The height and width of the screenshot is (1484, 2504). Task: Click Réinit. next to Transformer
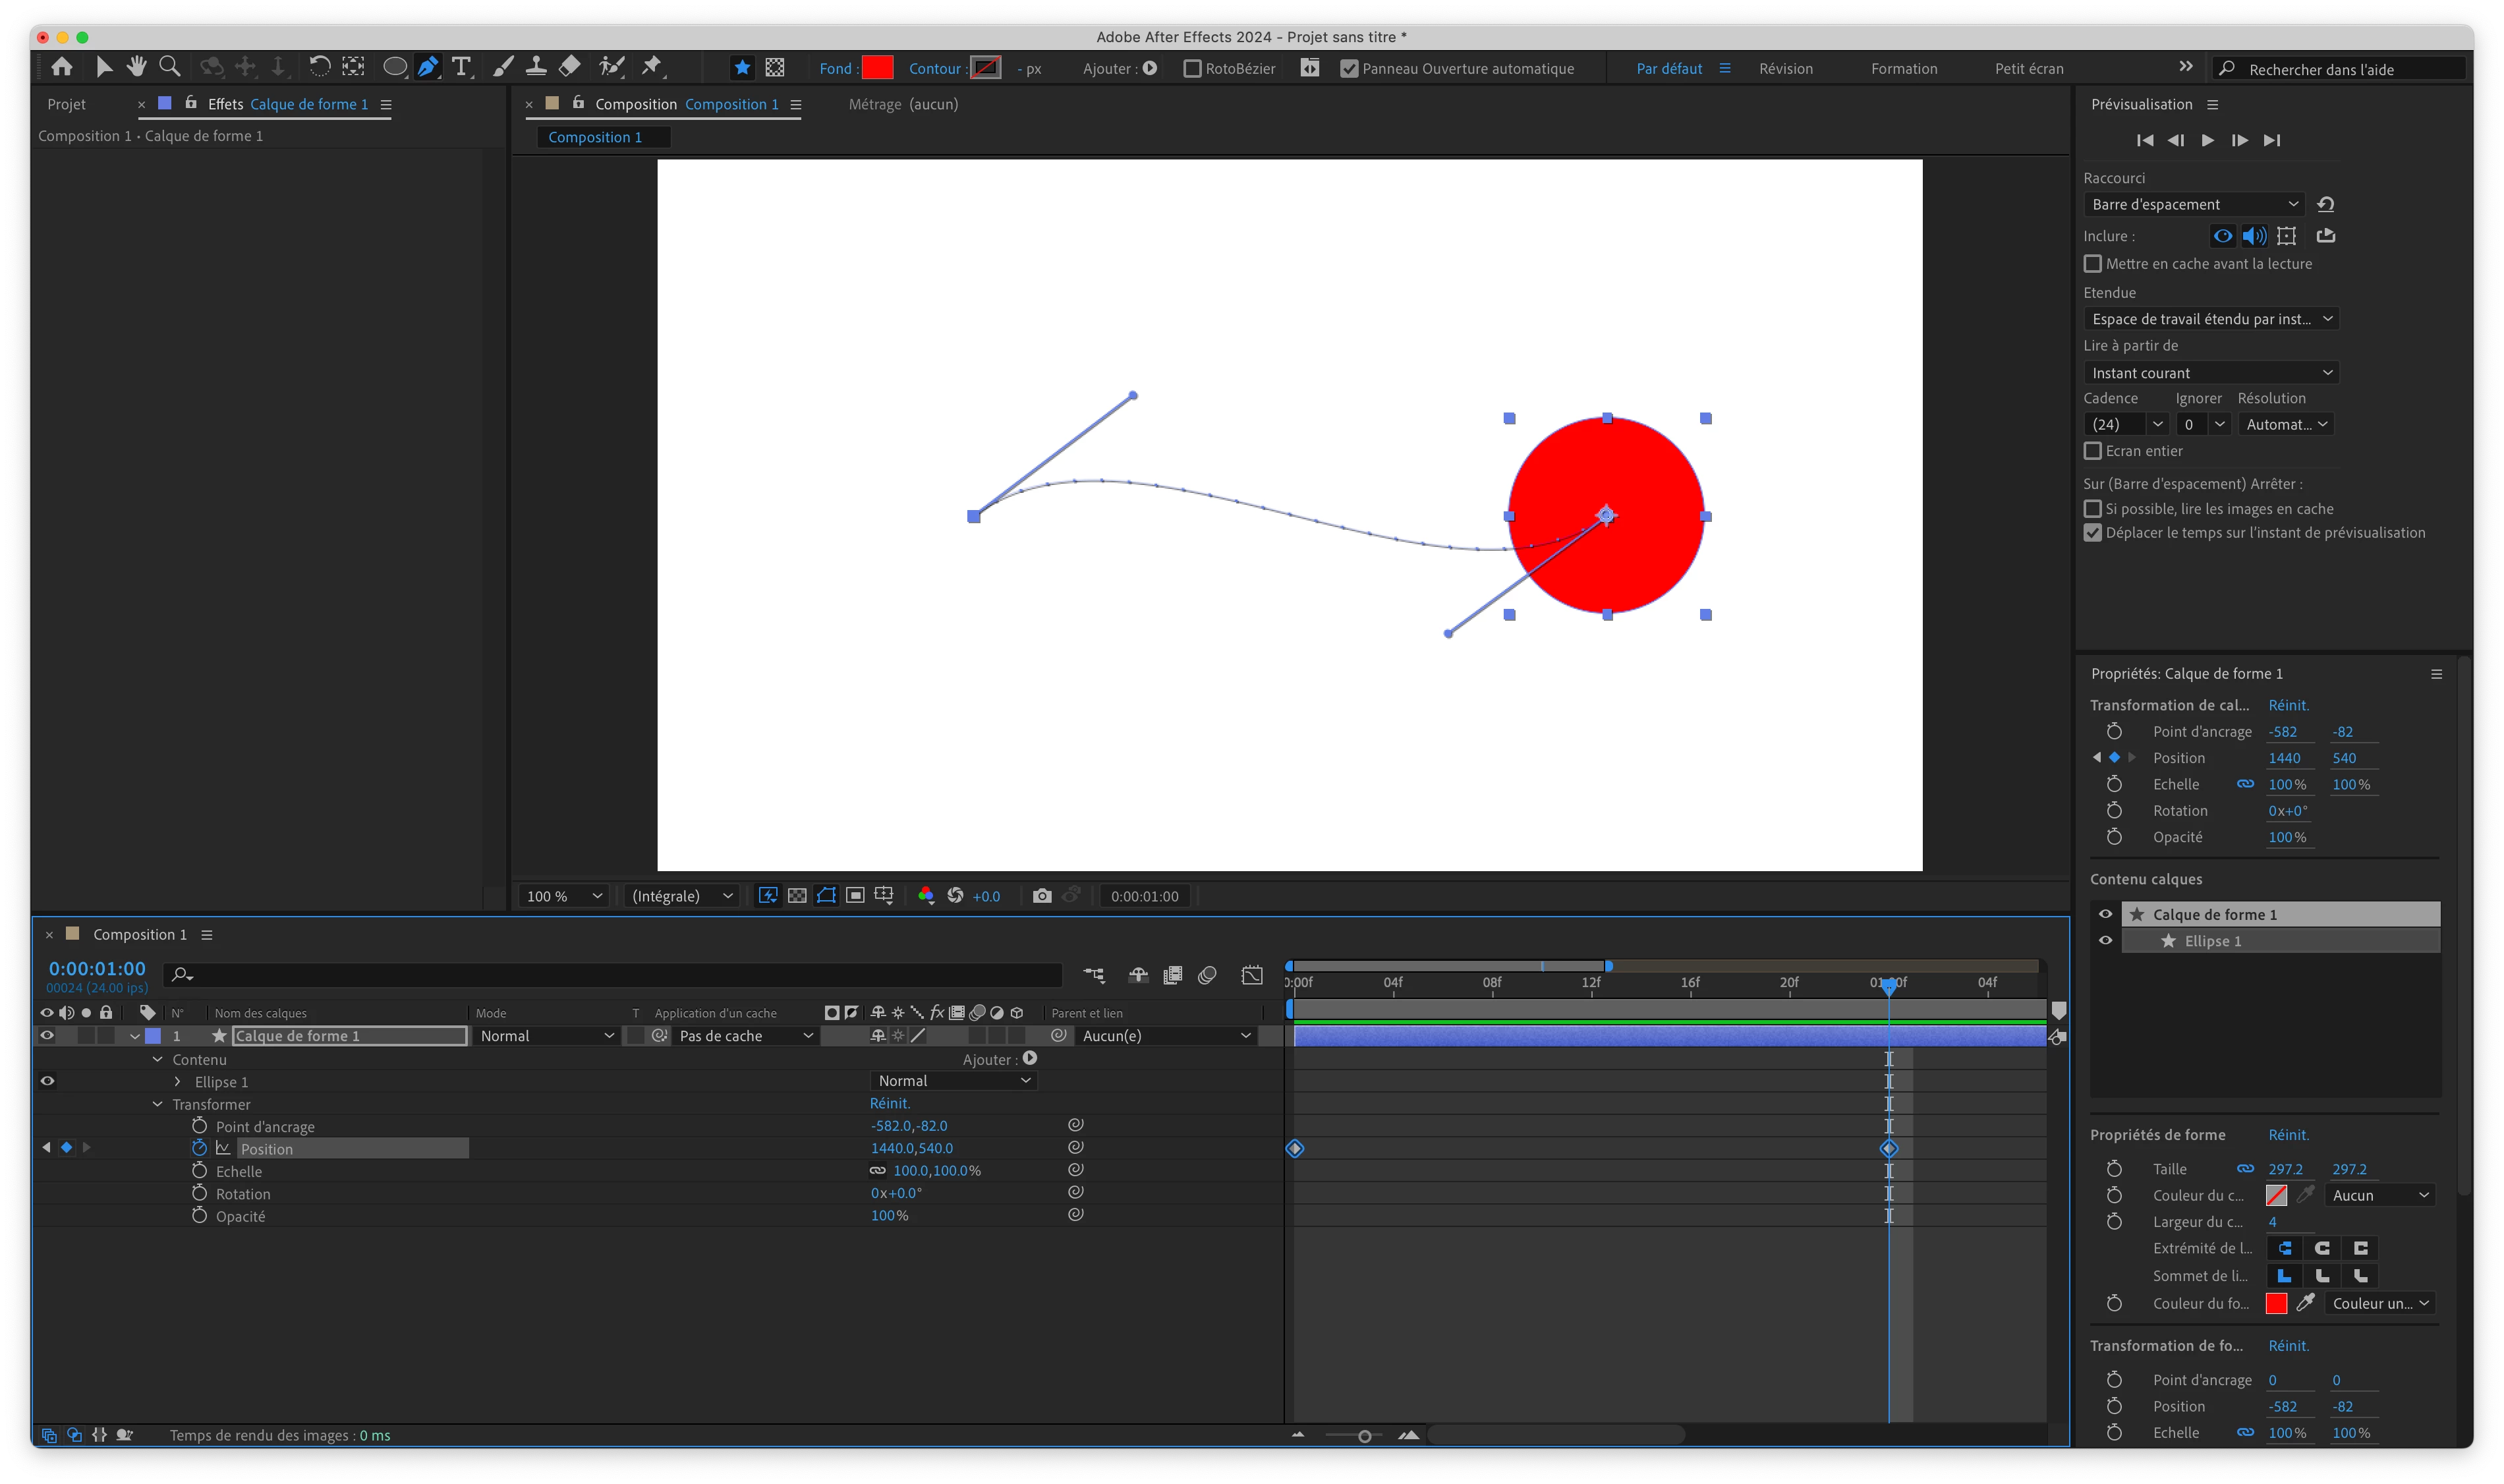(x=889, y=1103)
